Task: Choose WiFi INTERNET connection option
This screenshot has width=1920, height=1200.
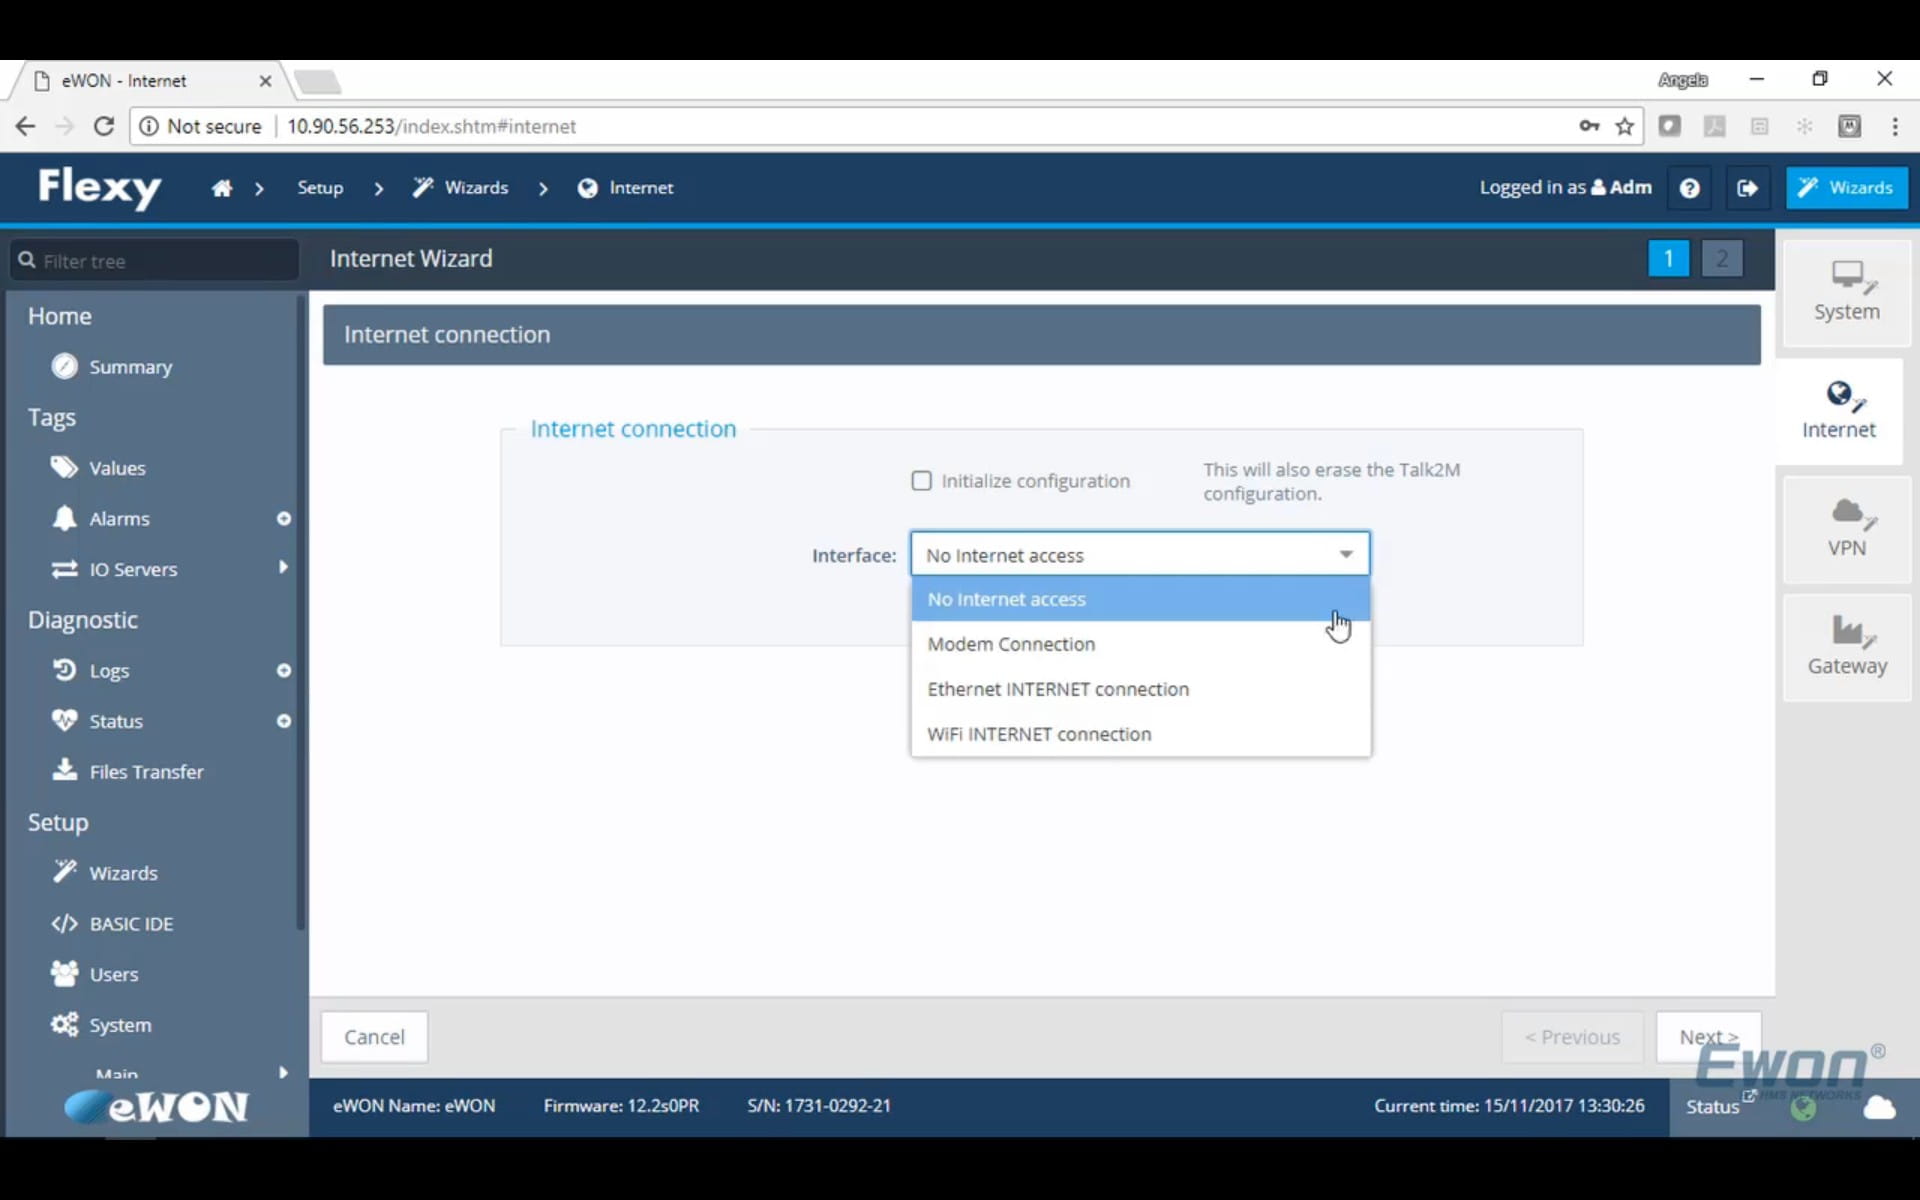Action: (x=1140, y=734)
